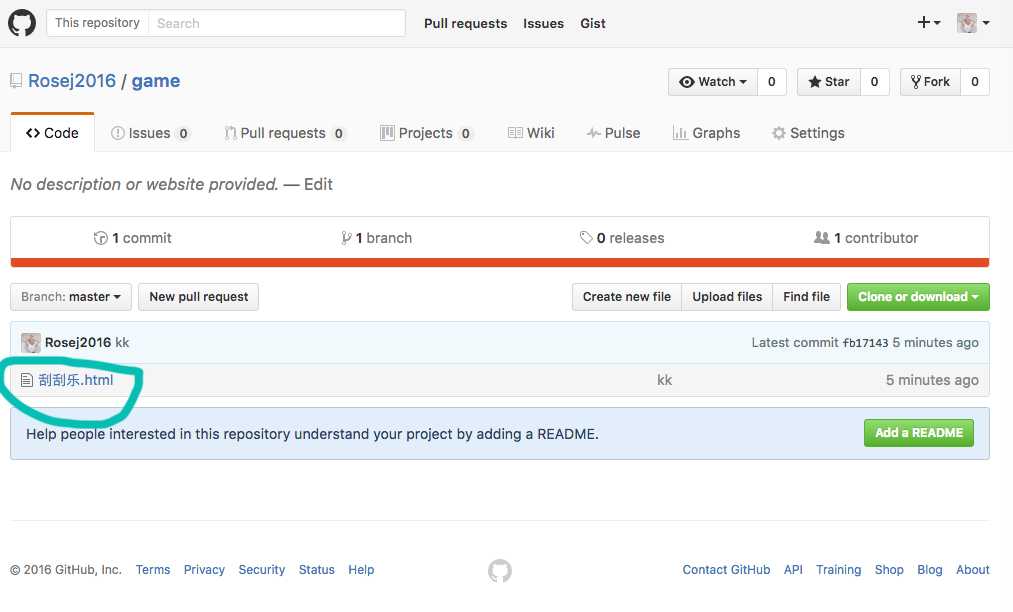Viewport: 1013px width, 612px height.
Task: Expand the Branch: master dropdown
Action: pos(71,297)
